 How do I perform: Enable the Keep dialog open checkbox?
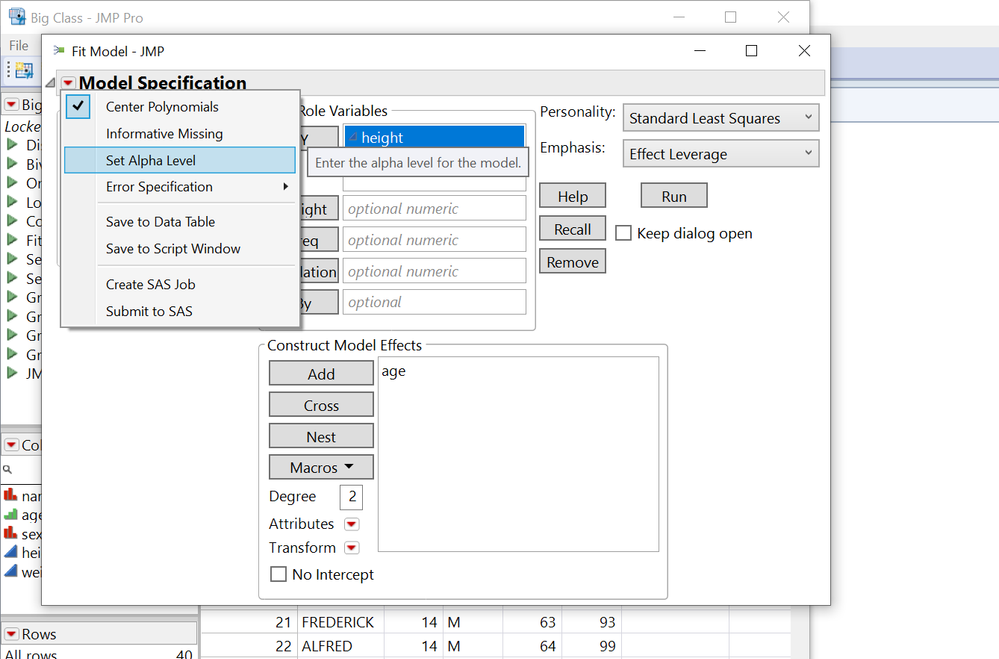click(624, 233)
